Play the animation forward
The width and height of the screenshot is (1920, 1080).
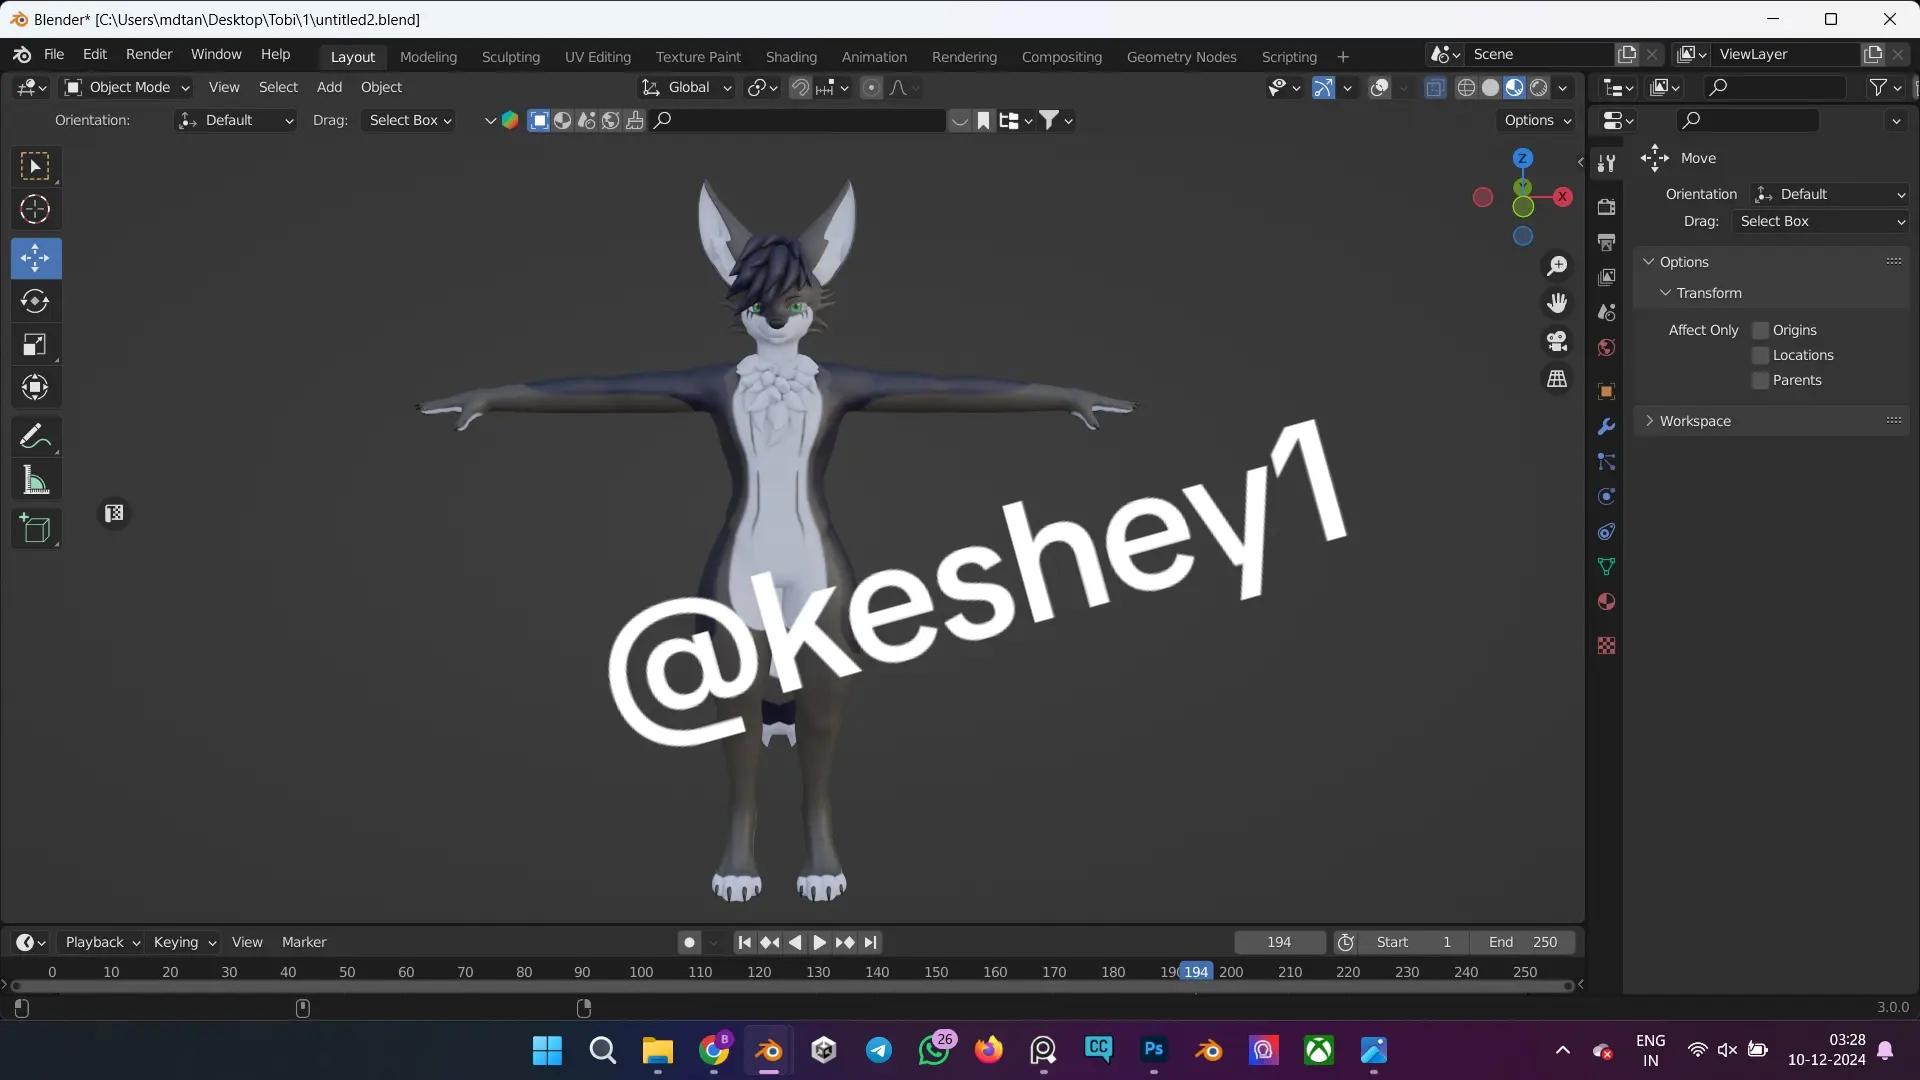[819, 942]
